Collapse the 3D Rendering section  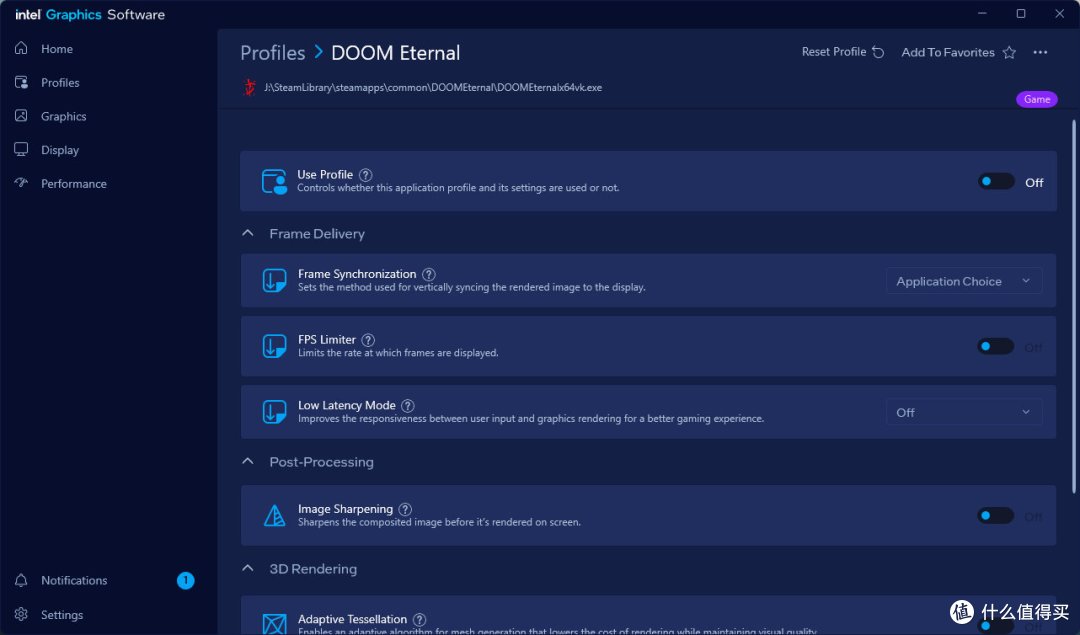click(x=248, y=569)
